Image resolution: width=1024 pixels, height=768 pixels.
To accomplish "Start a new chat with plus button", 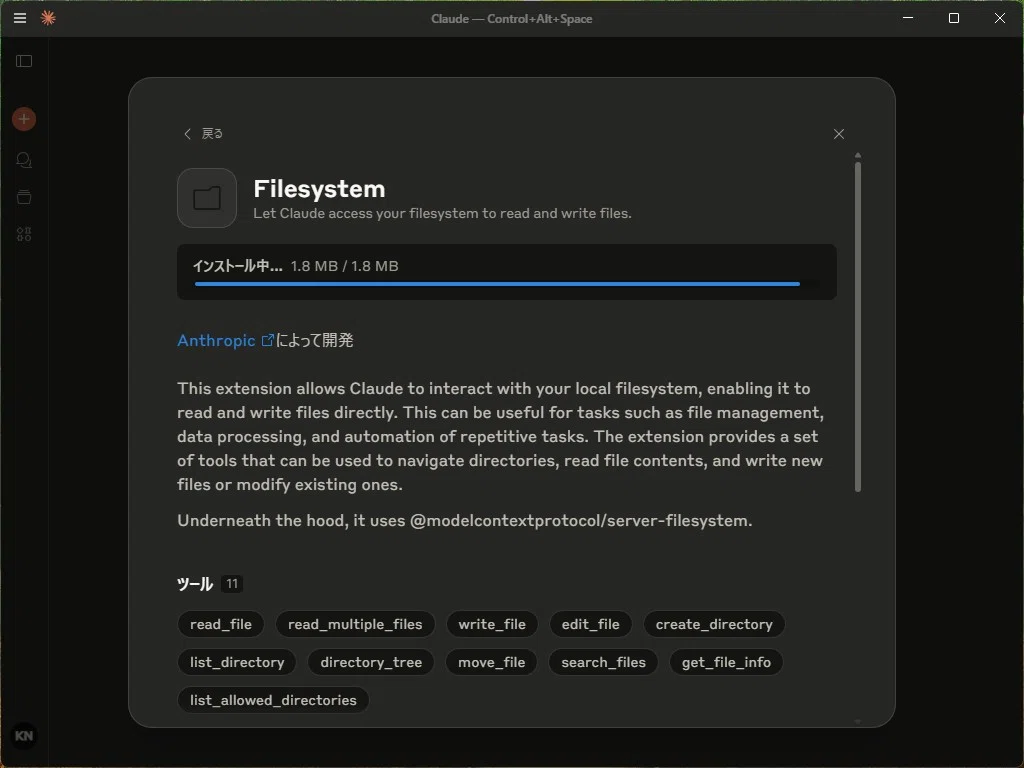I will click(x=24, y=119).
